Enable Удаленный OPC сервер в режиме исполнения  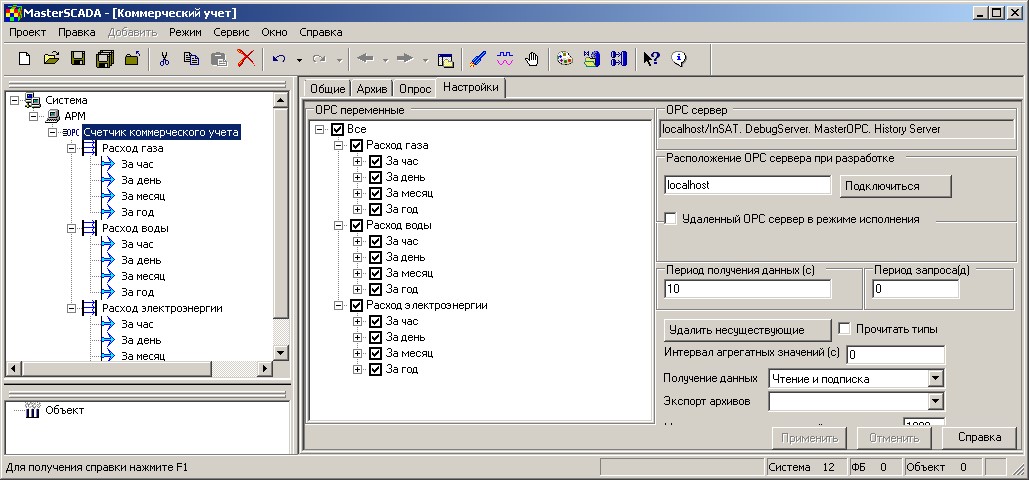click(670, 219)
